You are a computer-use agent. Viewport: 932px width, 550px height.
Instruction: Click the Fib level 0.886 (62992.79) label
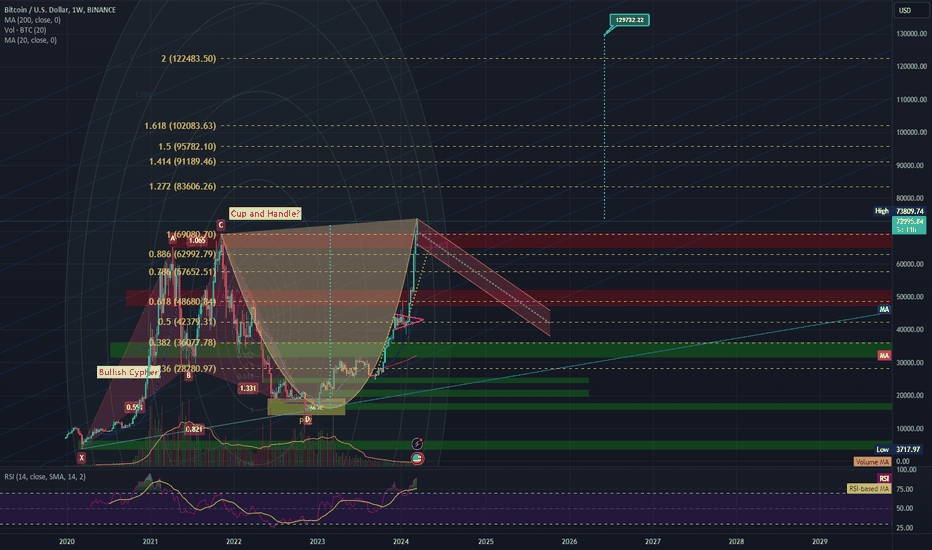(x=182, y=254)
